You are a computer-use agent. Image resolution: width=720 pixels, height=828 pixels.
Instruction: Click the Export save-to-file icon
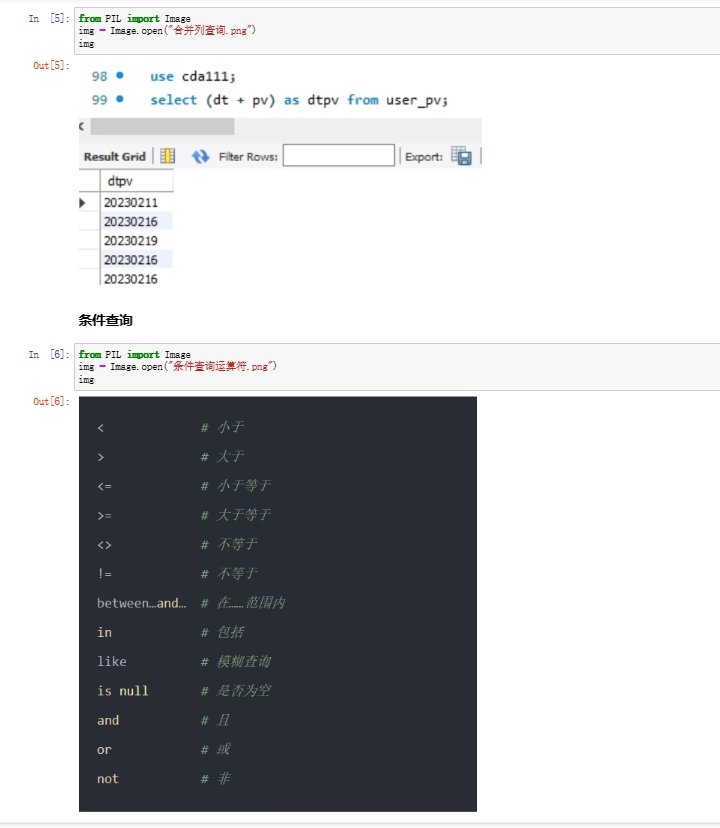(461, 156)
